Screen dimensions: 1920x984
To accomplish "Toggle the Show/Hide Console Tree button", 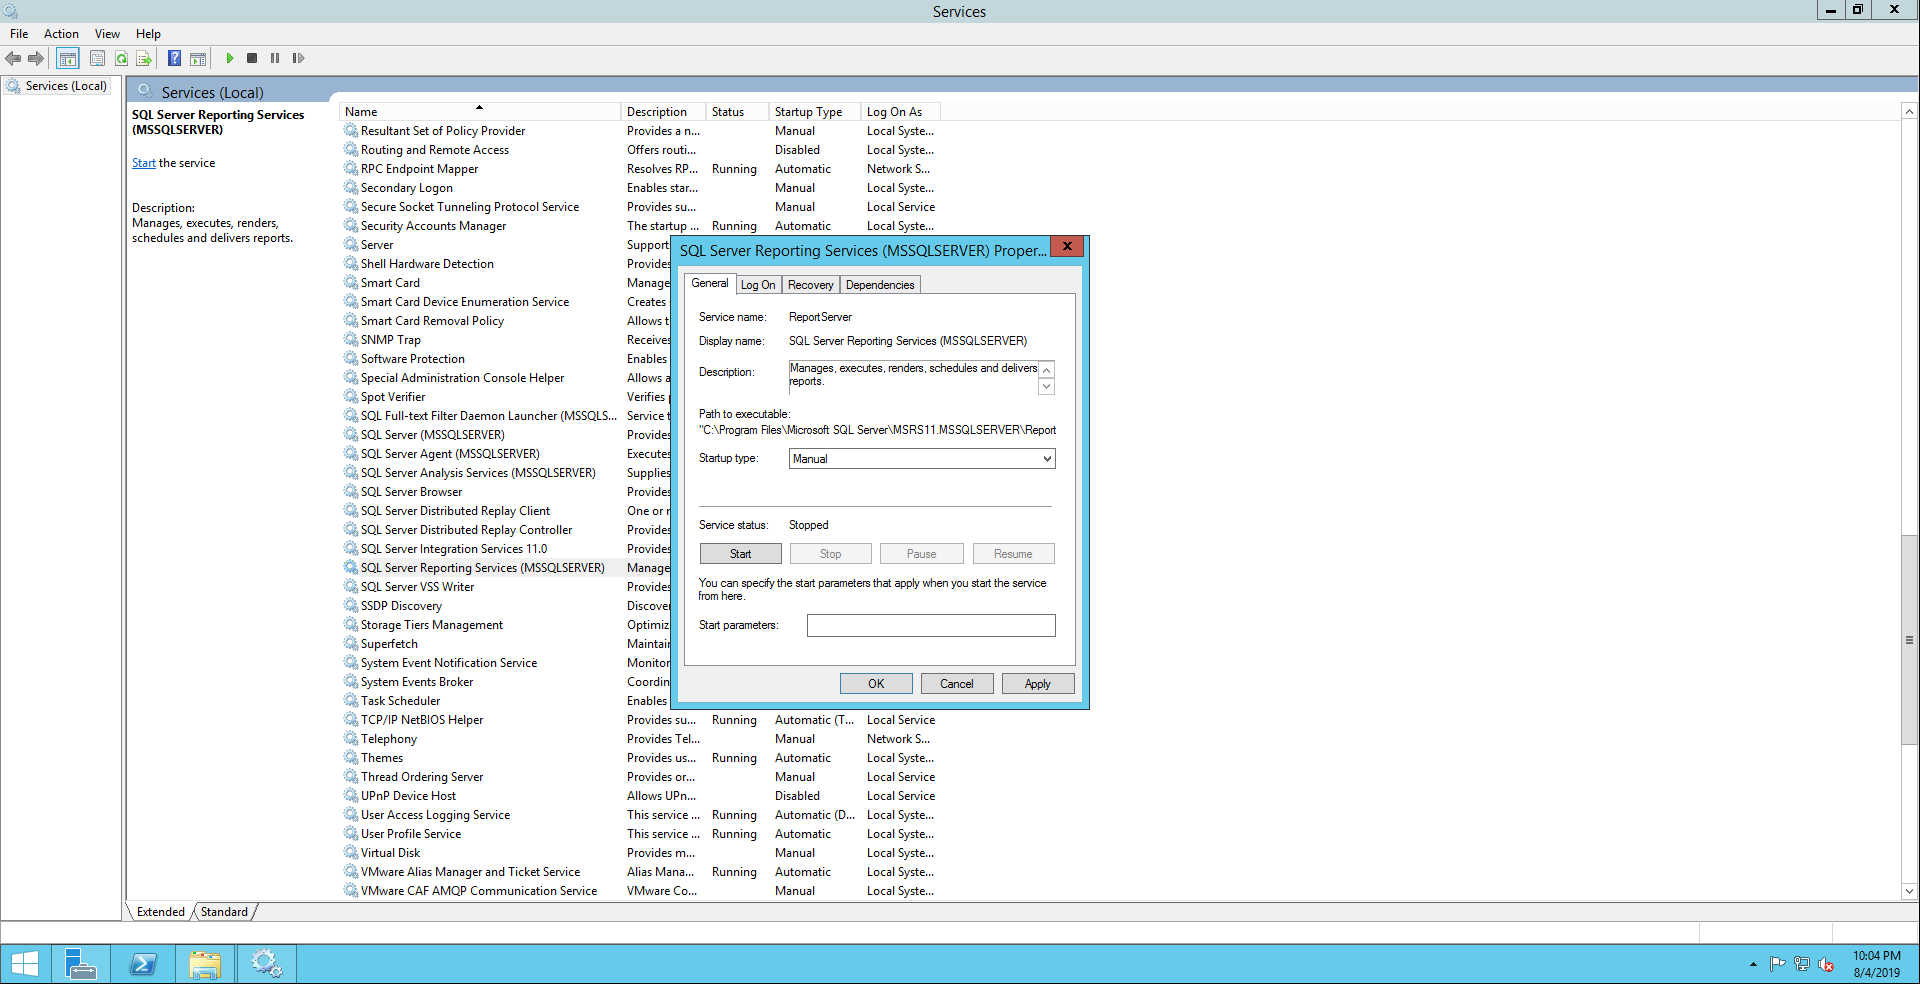I will pos(68,59).
